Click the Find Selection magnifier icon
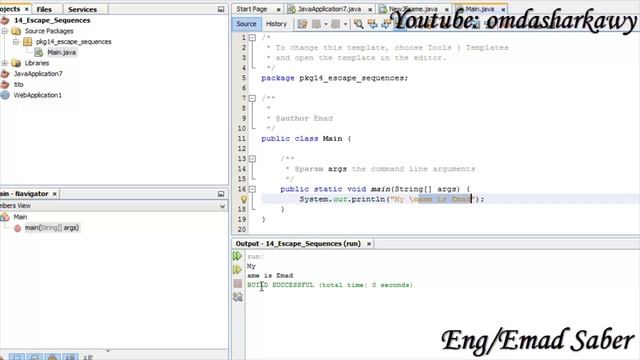This screenshot has height=360, width=640. pyautogui.click(x=358, y=24)
